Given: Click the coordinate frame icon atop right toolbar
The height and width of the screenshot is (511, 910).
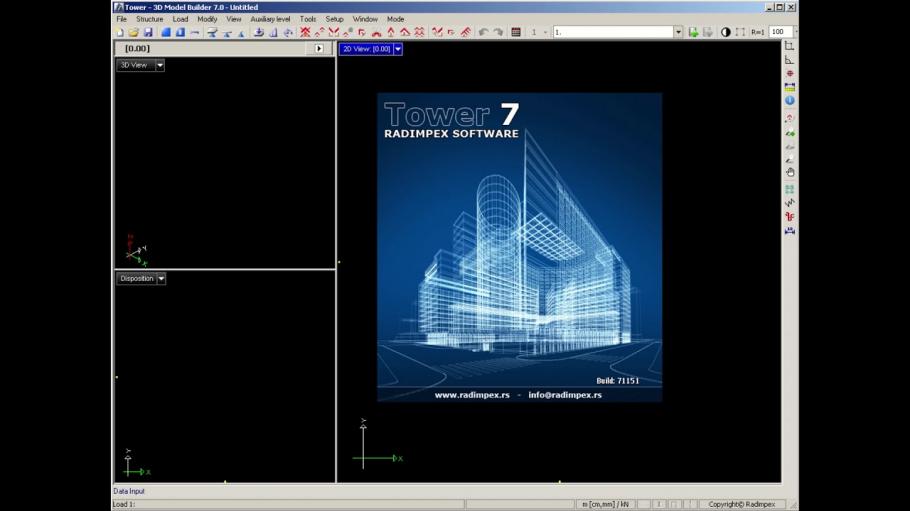Looking at the screenshot, I should tap(790, 46).
